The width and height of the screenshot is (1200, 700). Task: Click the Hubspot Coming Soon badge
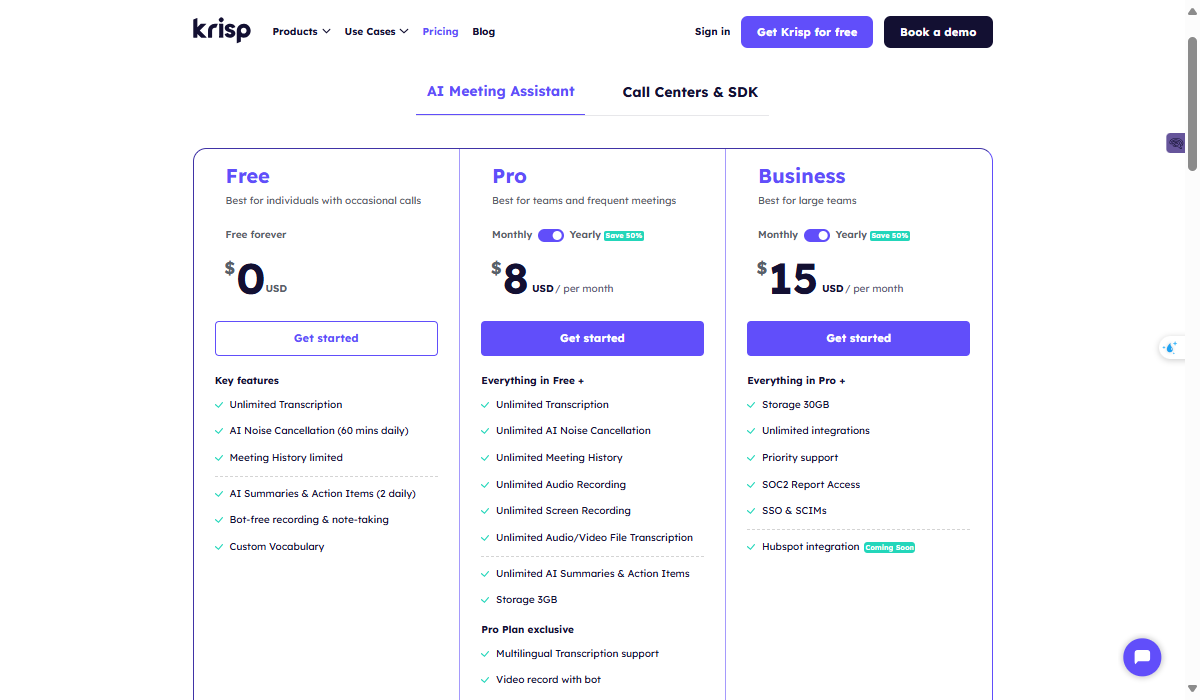(889, 548)
